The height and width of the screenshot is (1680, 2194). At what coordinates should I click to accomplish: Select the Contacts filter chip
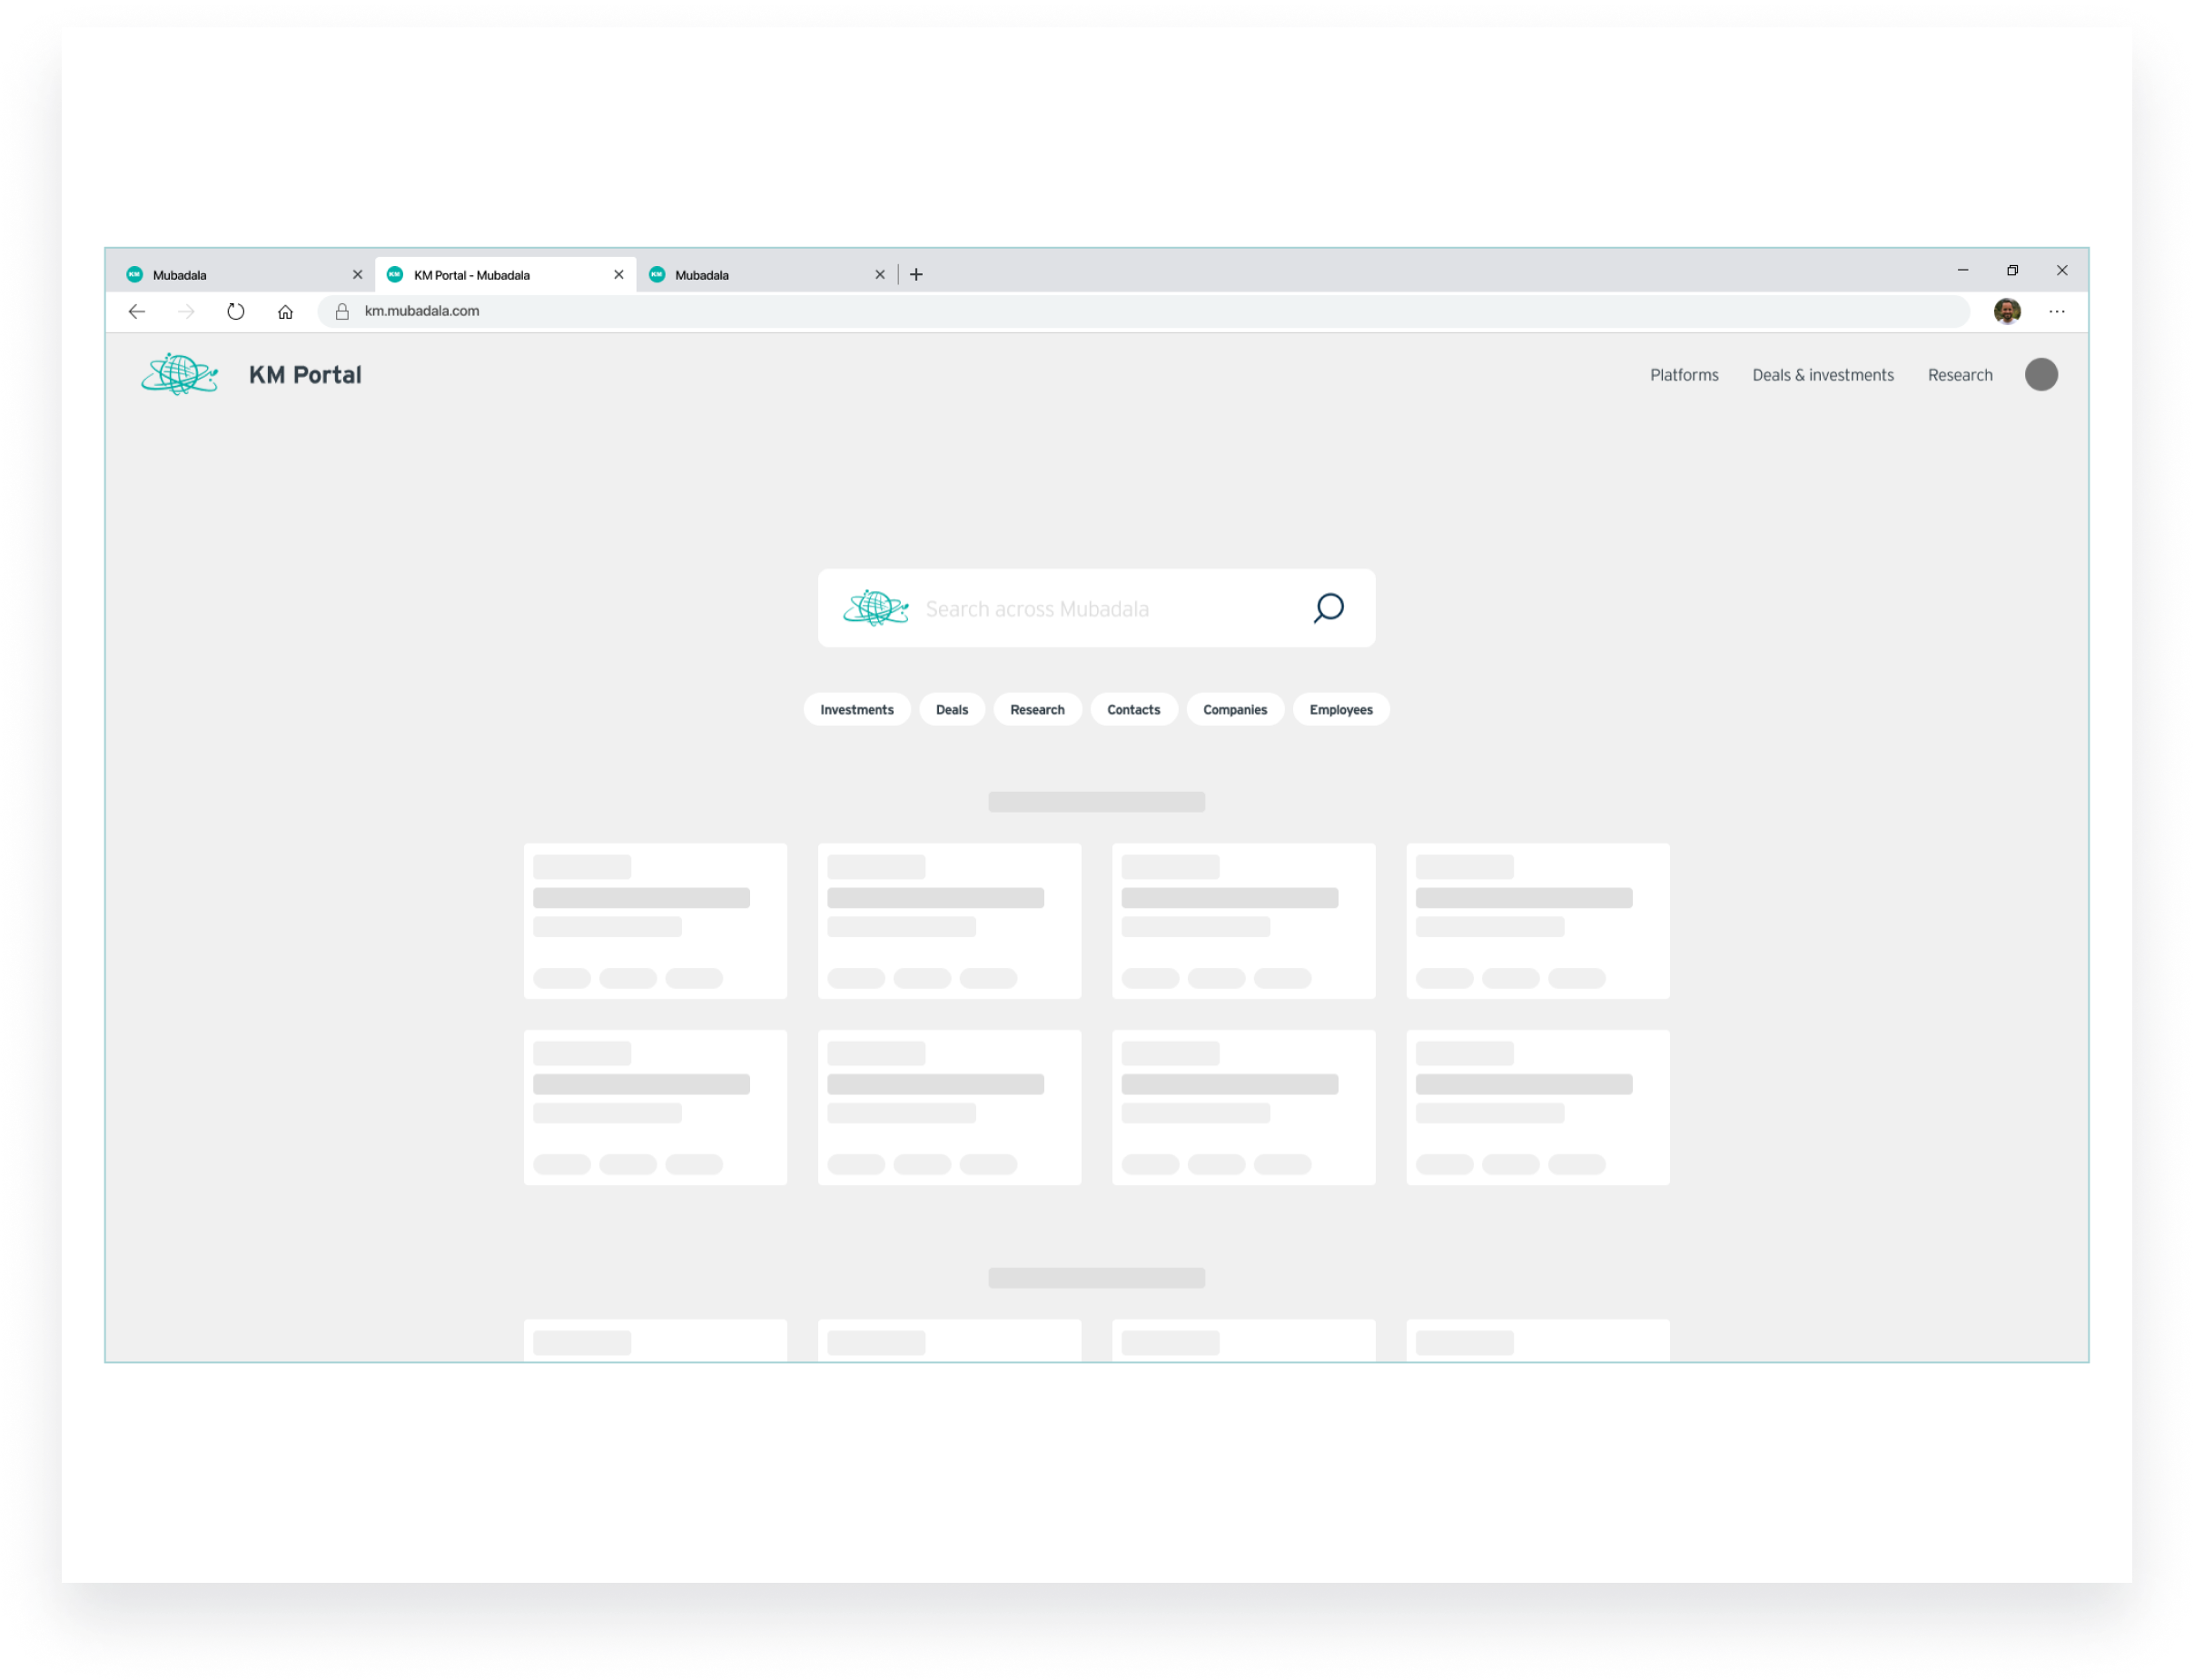pyautogui.click(x=1133, y=710)
